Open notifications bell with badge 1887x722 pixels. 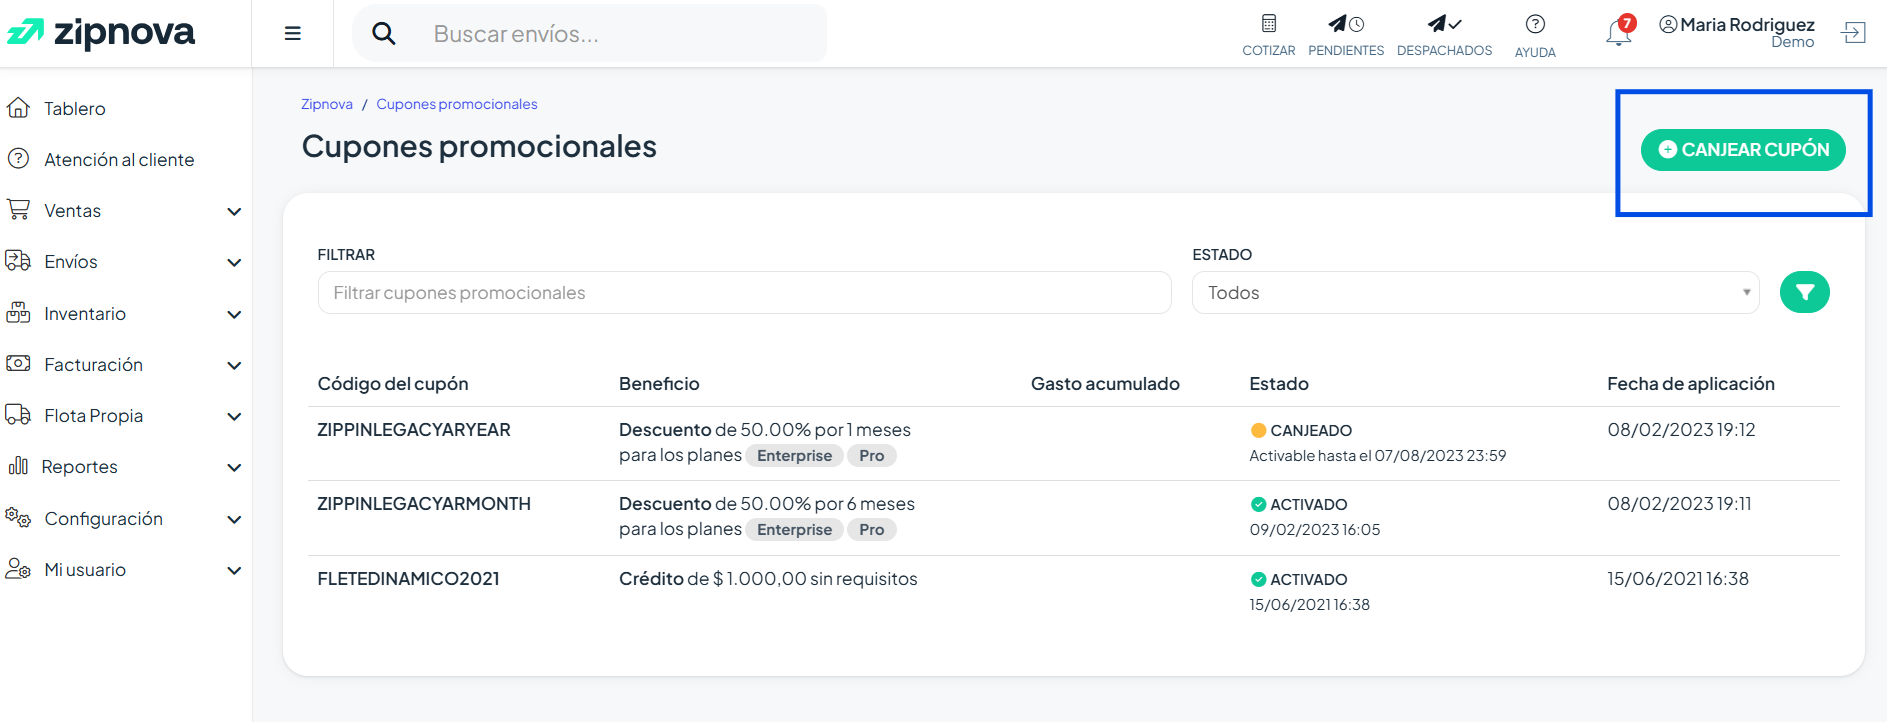(1619, 31)
